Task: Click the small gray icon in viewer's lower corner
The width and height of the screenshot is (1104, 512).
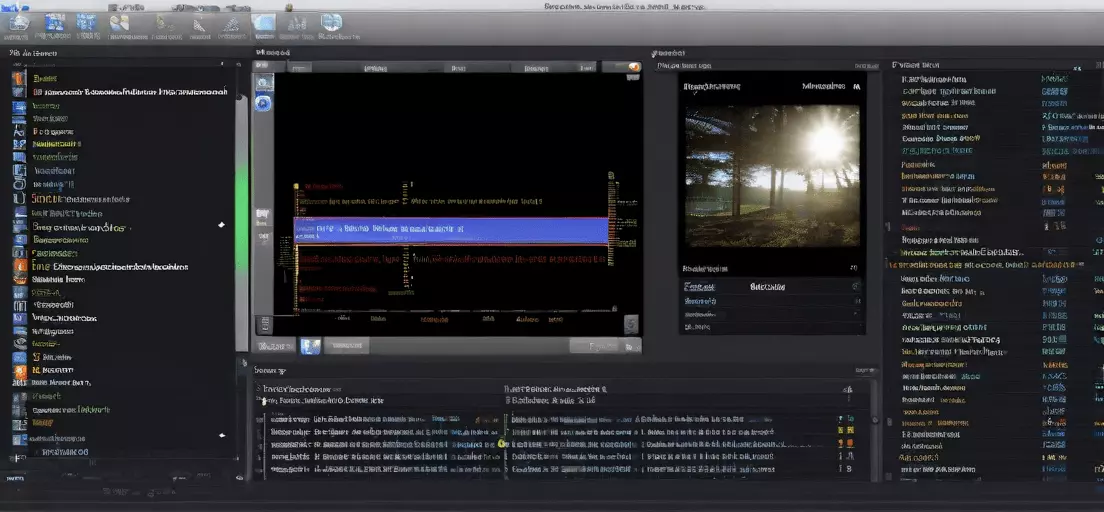Action: [x=631, y=324]
